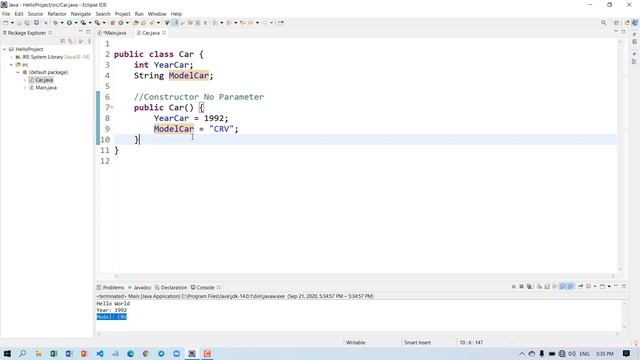Click the New Java Class green icon
This screenshot has height=360, width=640.
click(x=121, y=23)
